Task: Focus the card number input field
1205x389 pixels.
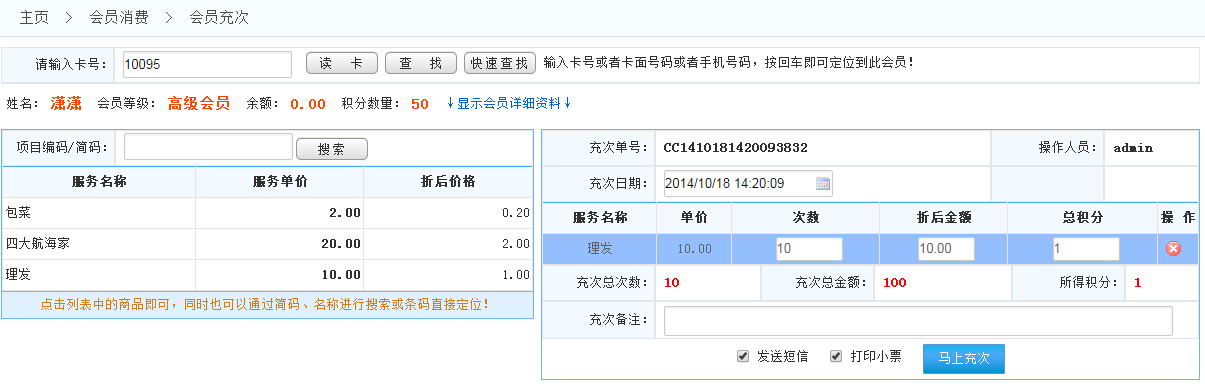Action: pyautogui.click(x=206, y=64)
